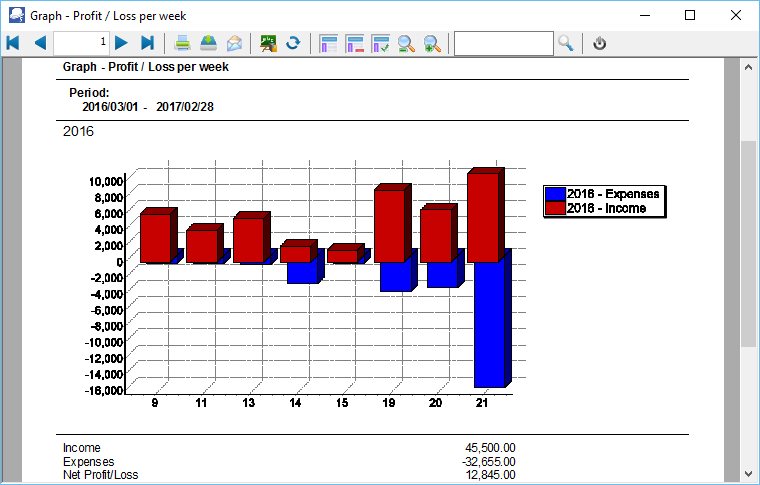Click the search magnifier button
The width and height of the screenshot is (760, 485).
click(x=566, y=43)
